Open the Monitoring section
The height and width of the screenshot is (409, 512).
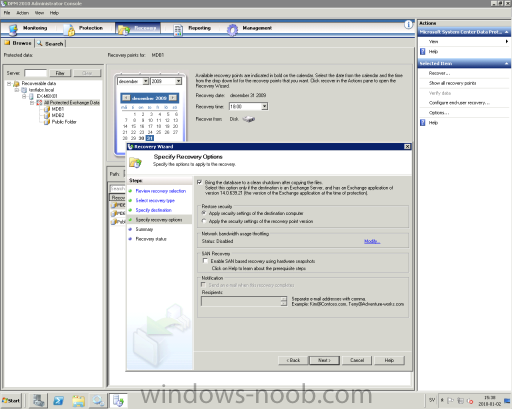(35, 28)
